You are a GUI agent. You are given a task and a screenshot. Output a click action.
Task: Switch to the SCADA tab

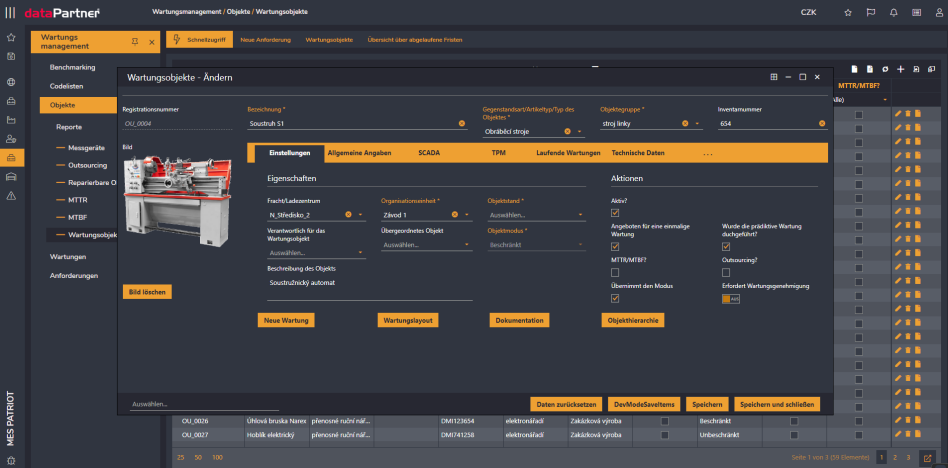click(428, 153)
